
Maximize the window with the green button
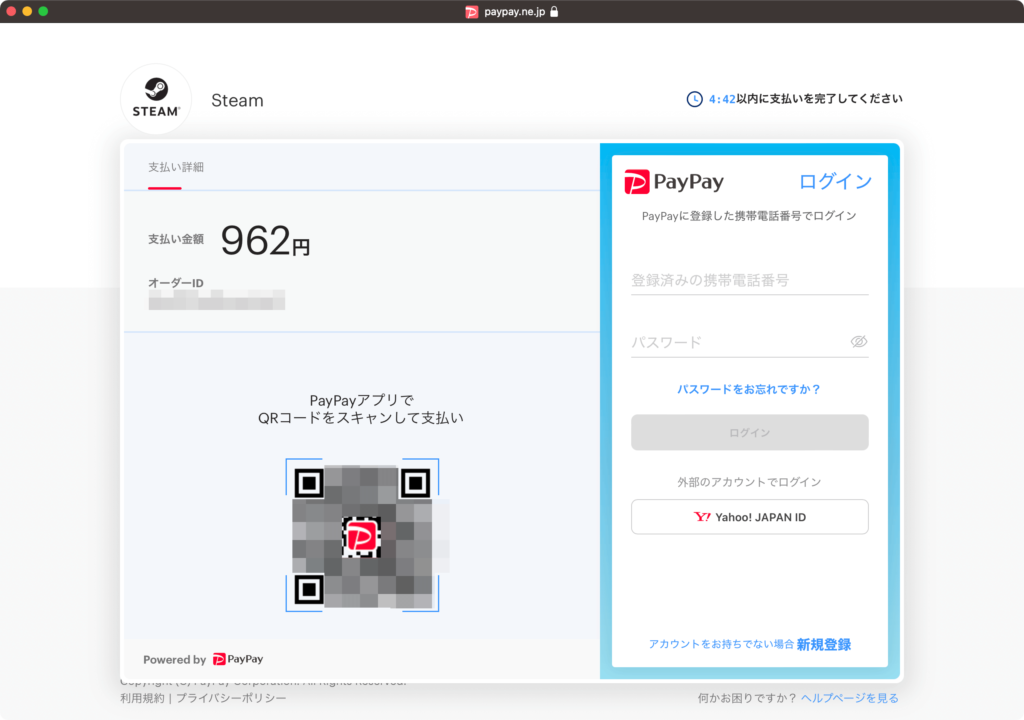(43, 11)
